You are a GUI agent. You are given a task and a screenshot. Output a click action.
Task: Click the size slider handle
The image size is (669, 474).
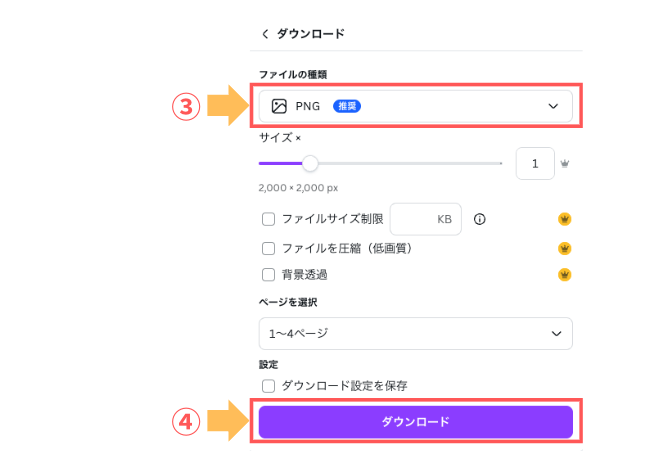(x=310, y=163)
